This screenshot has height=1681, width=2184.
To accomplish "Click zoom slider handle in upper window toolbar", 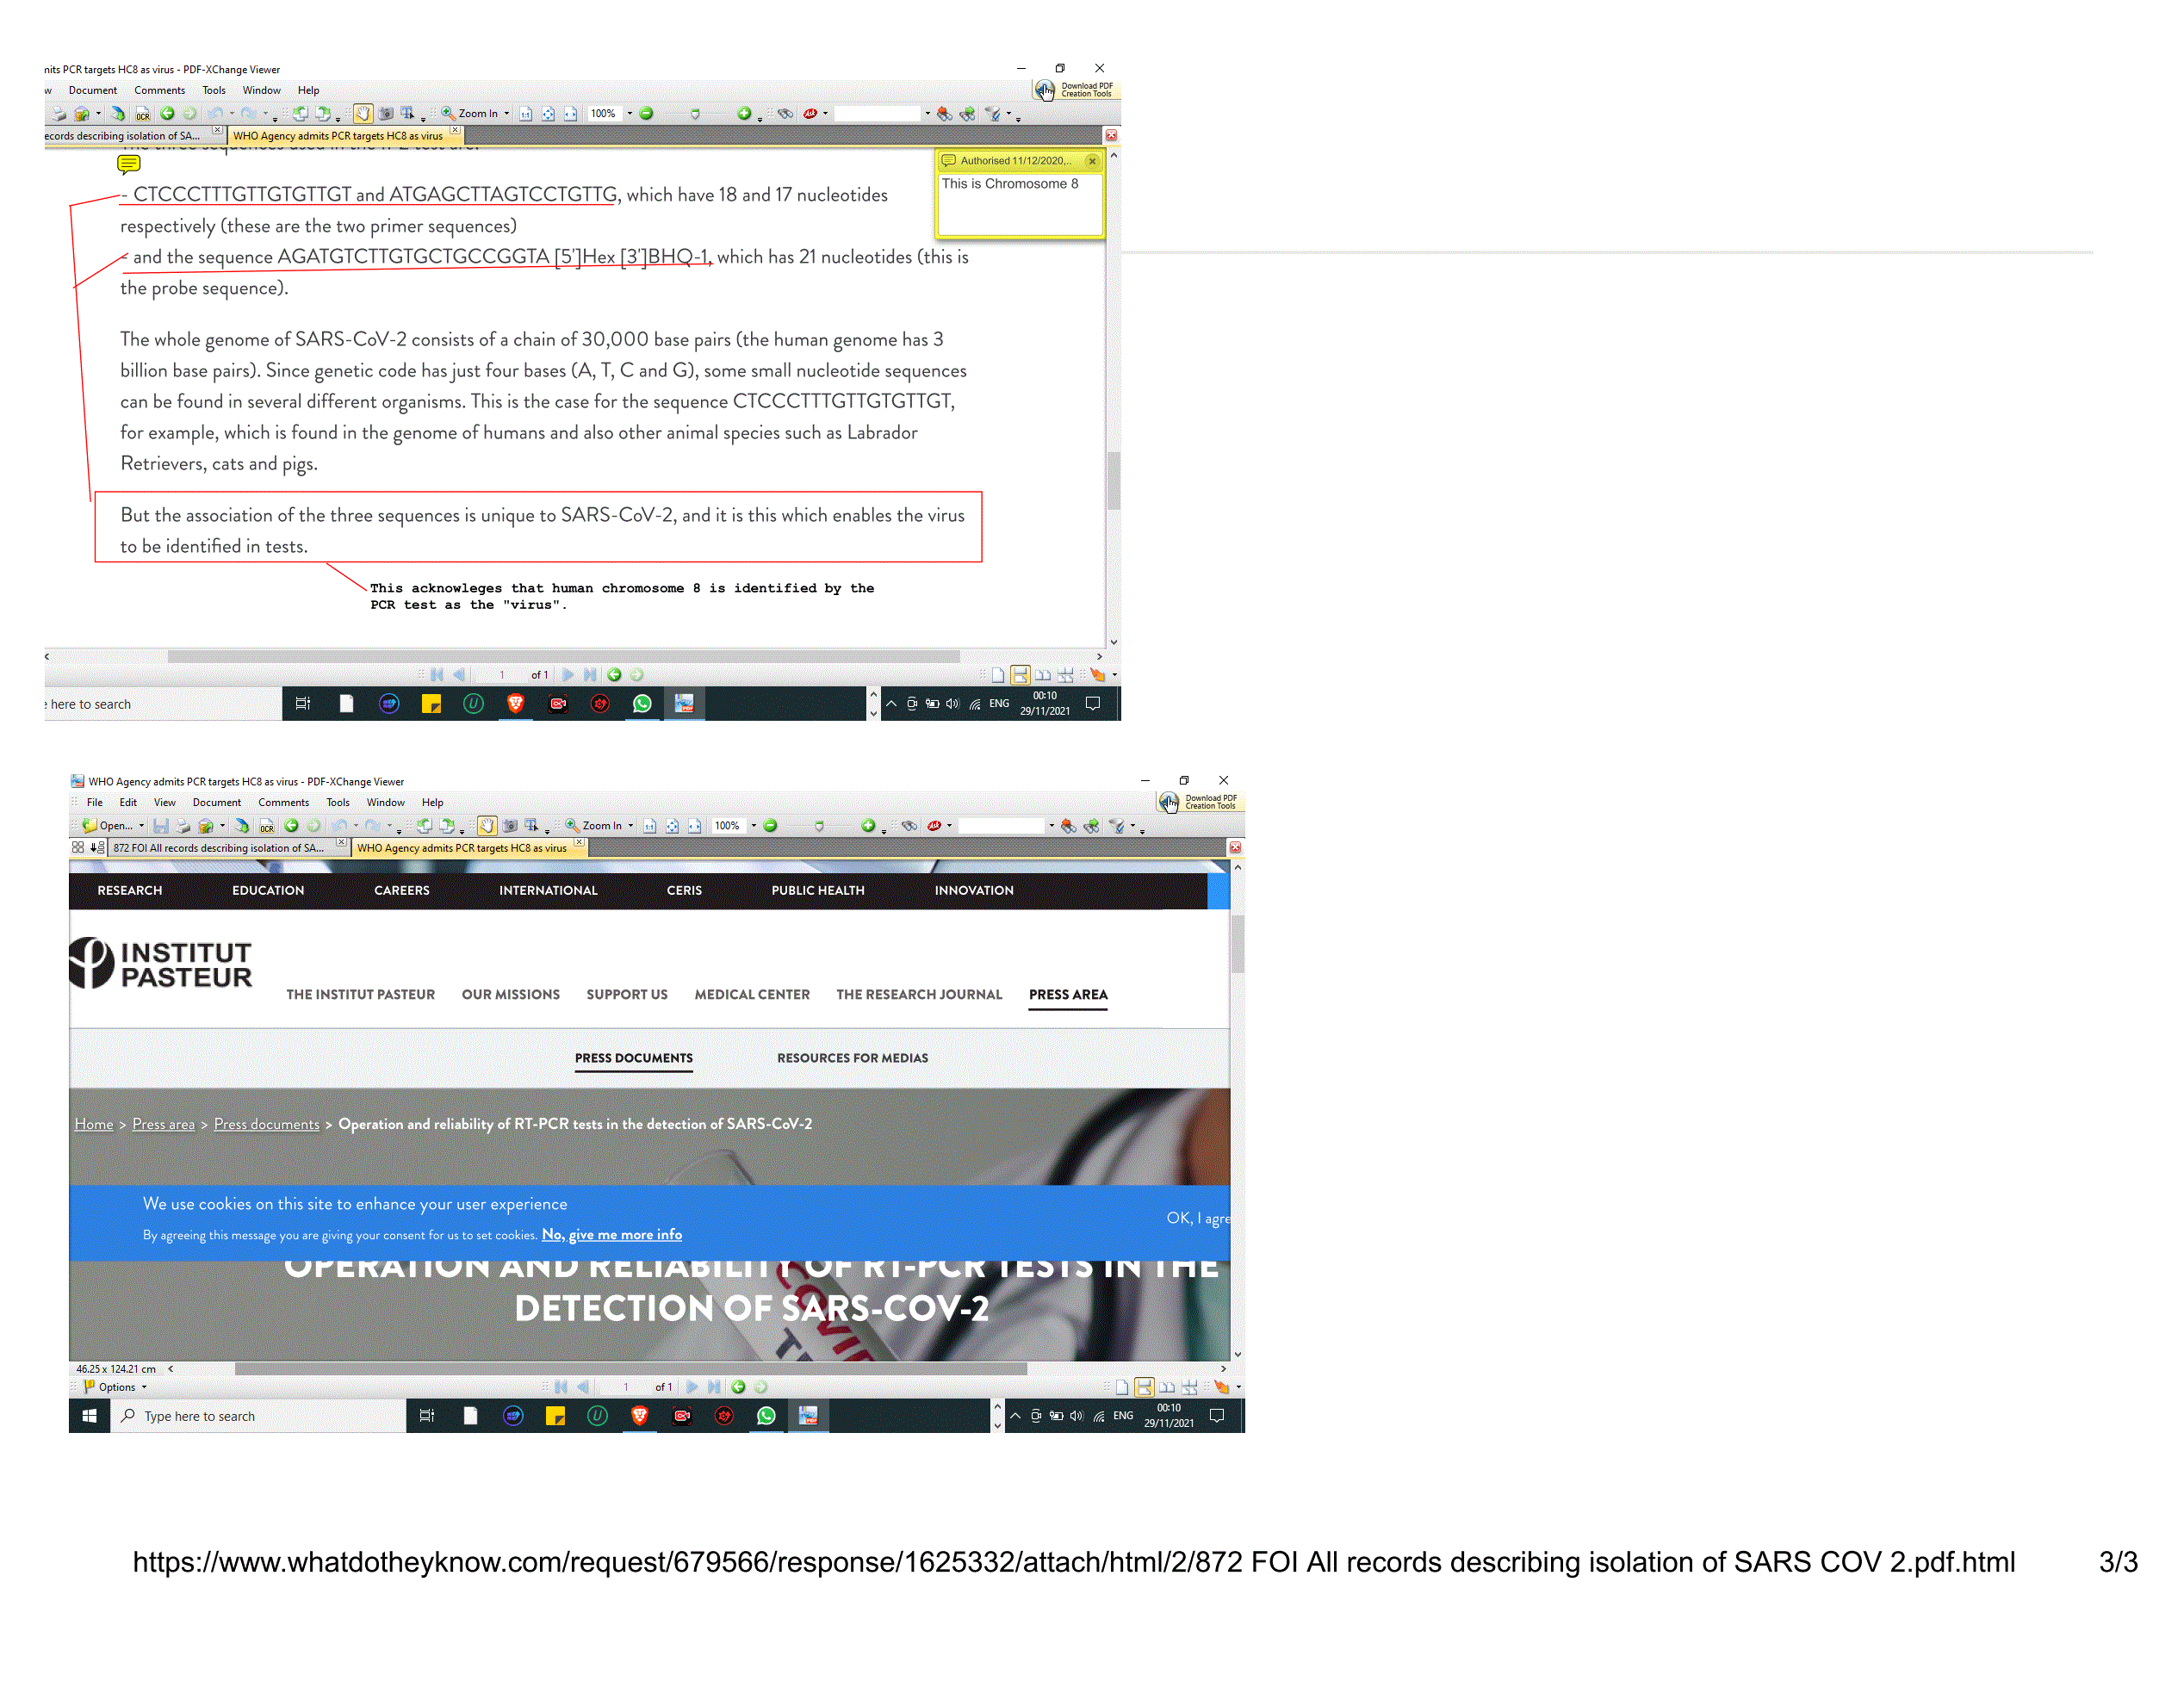I will [x=695, y=115].
